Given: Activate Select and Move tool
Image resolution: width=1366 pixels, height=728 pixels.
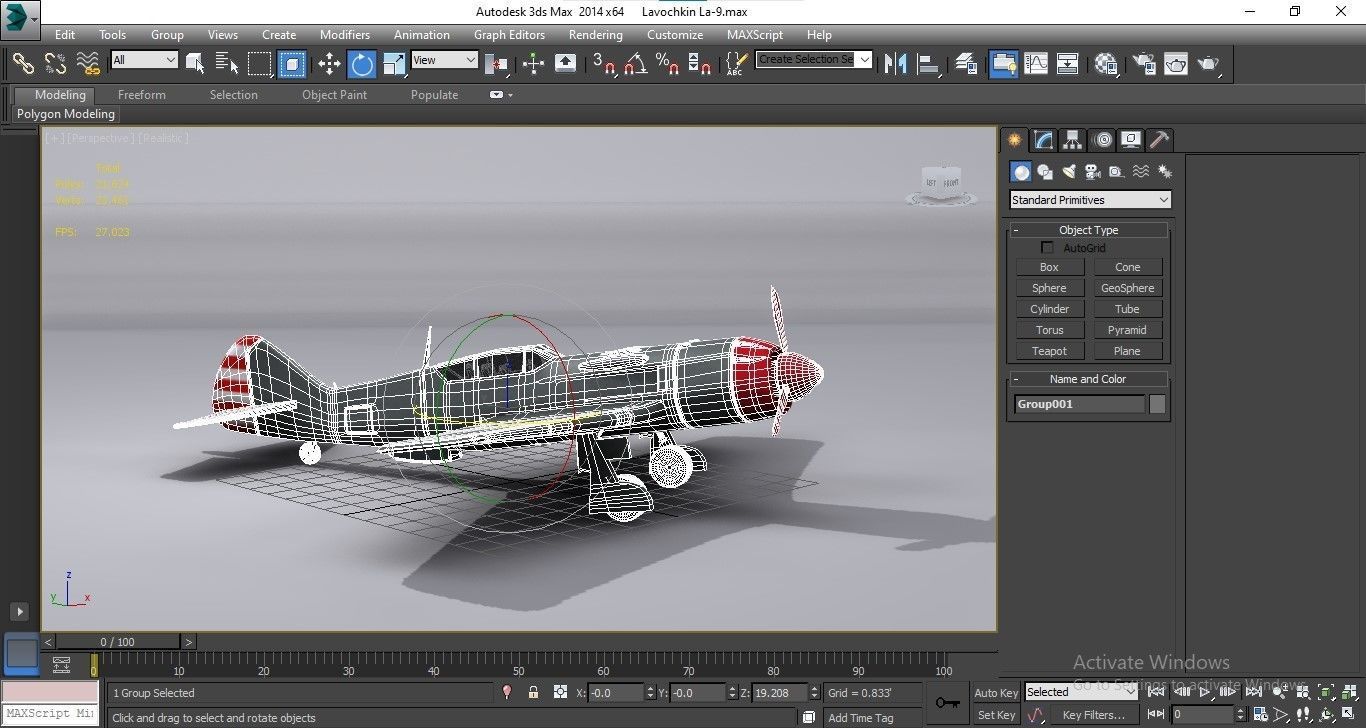Looking at the screenshot, I should [x=329, y=64].
